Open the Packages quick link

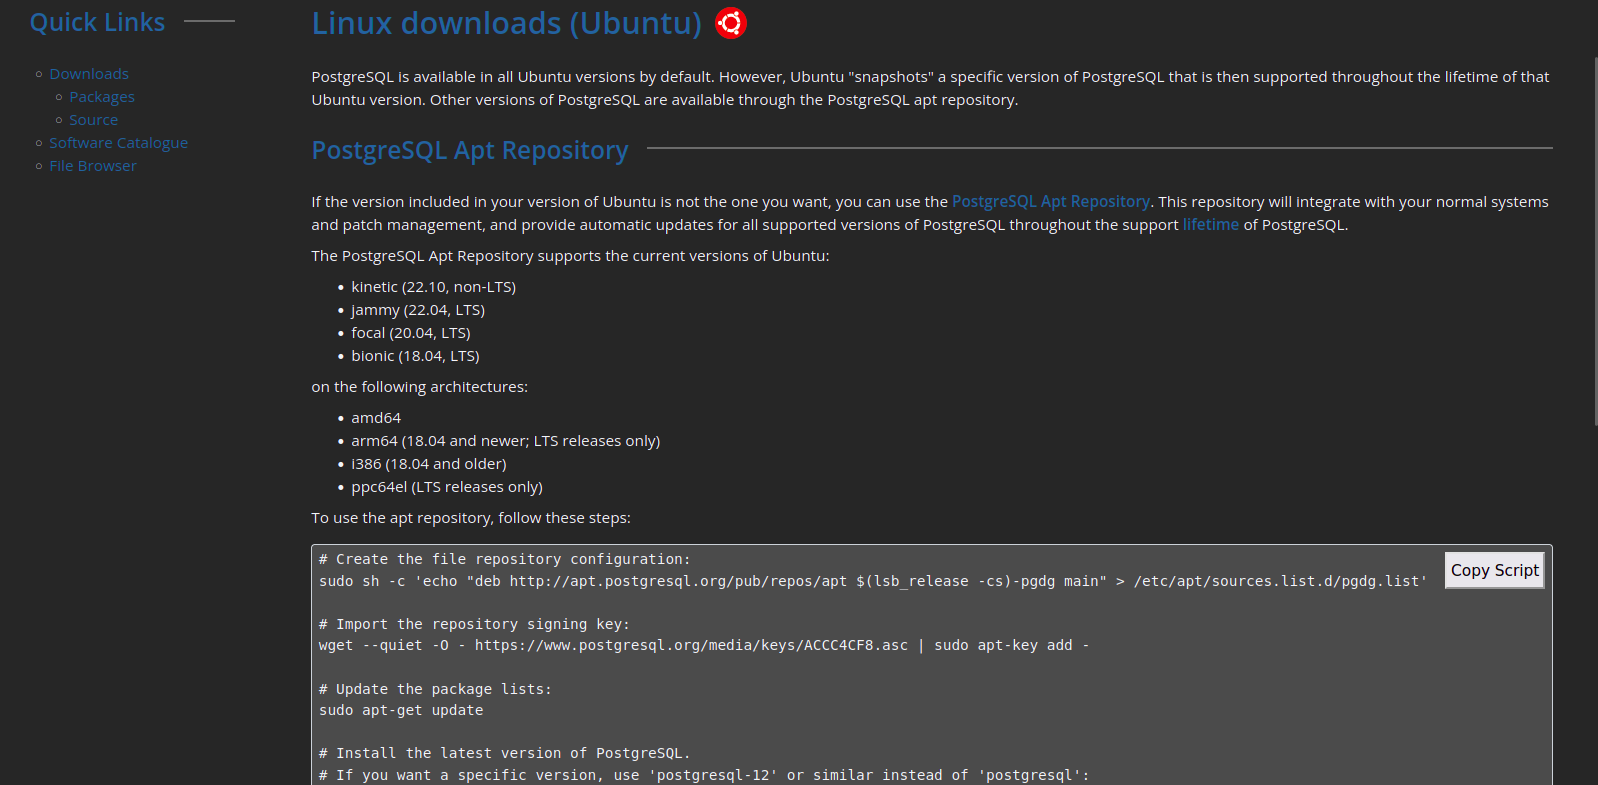(102, 97)
